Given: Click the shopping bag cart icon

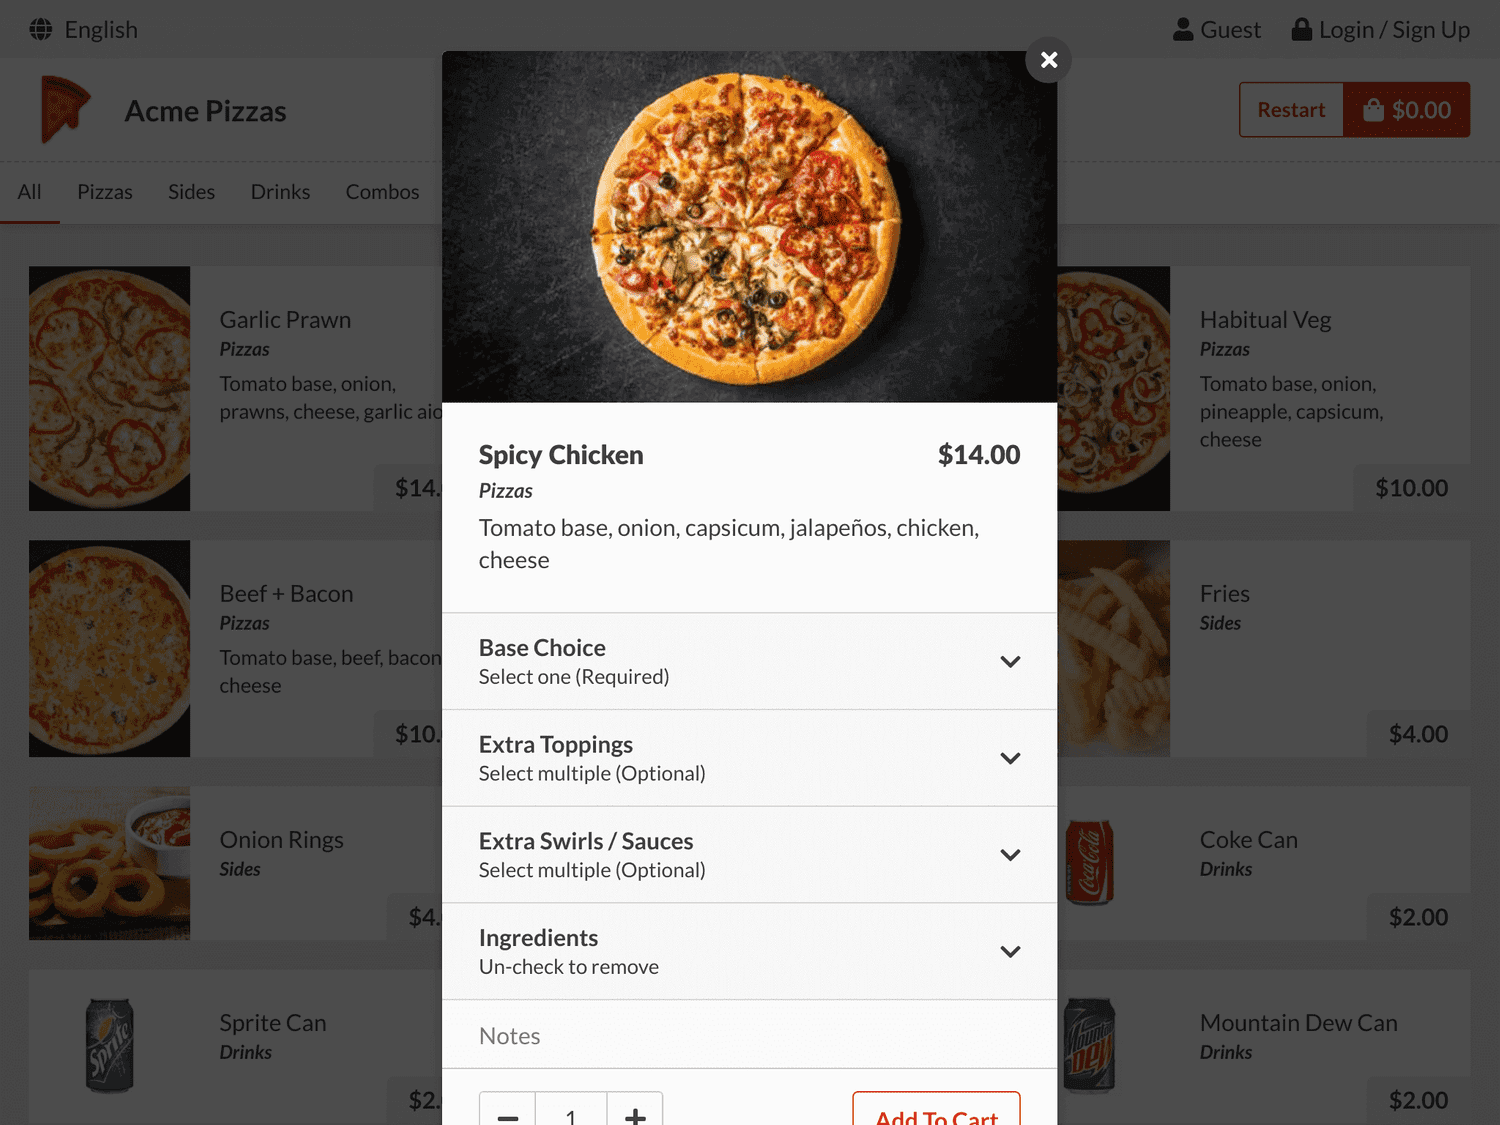Looking at the screenshot, I should (x=1374, y=110).
